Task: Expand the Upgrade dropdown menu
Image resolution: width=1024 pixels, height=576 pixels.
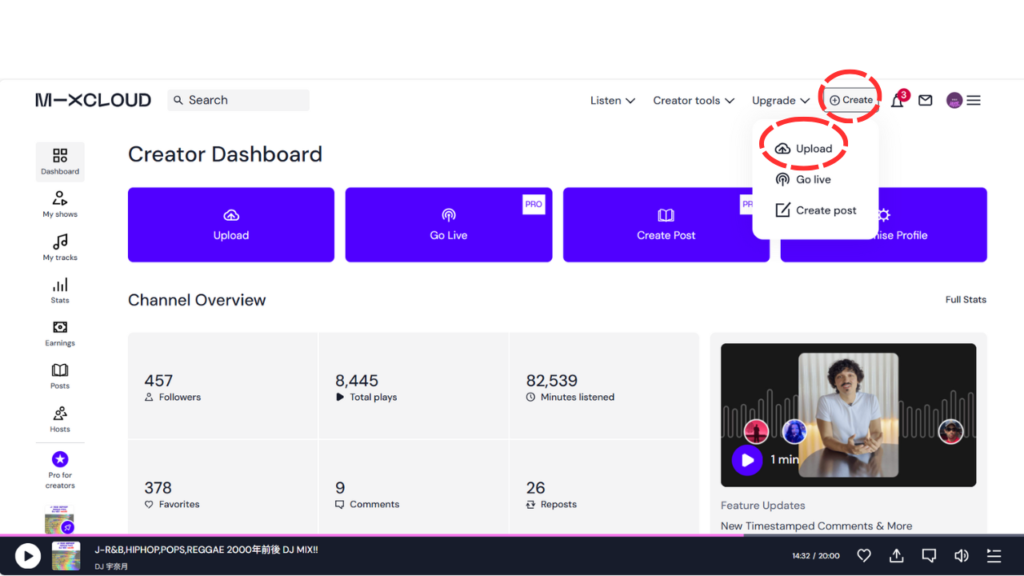Action: tap(780, 101)
